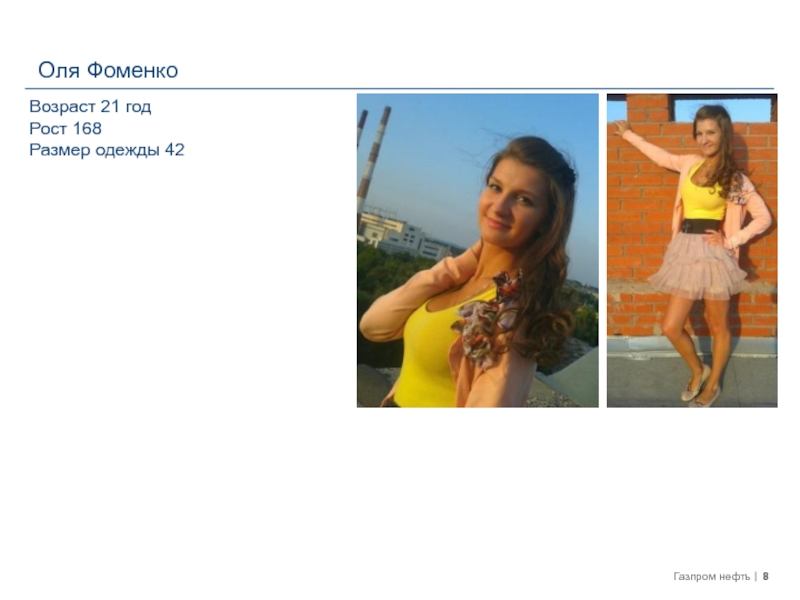
Task: Click the striped chimney in left photo
Action: [373, 158]
